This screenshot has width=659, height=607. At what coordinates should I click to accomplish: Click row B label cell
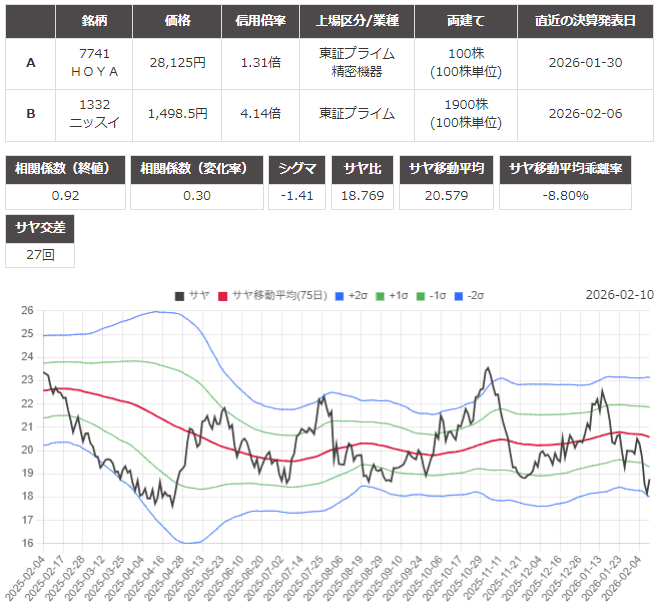pyautogui.click(x=30, y=114)
